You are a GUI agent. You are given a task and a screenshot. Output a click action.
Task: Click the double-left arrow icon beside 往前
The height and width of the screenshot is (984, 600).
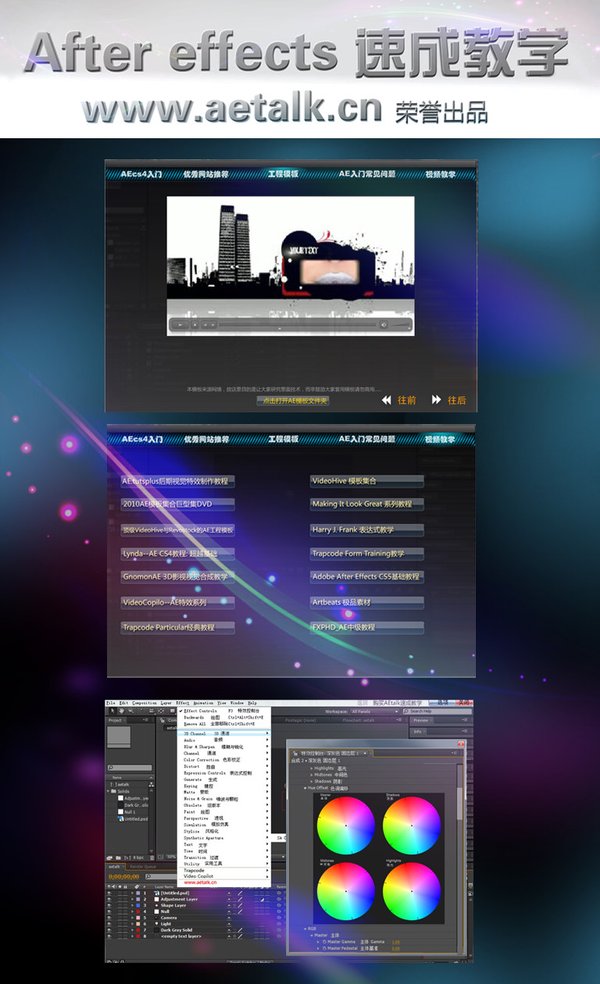(387, 400)
